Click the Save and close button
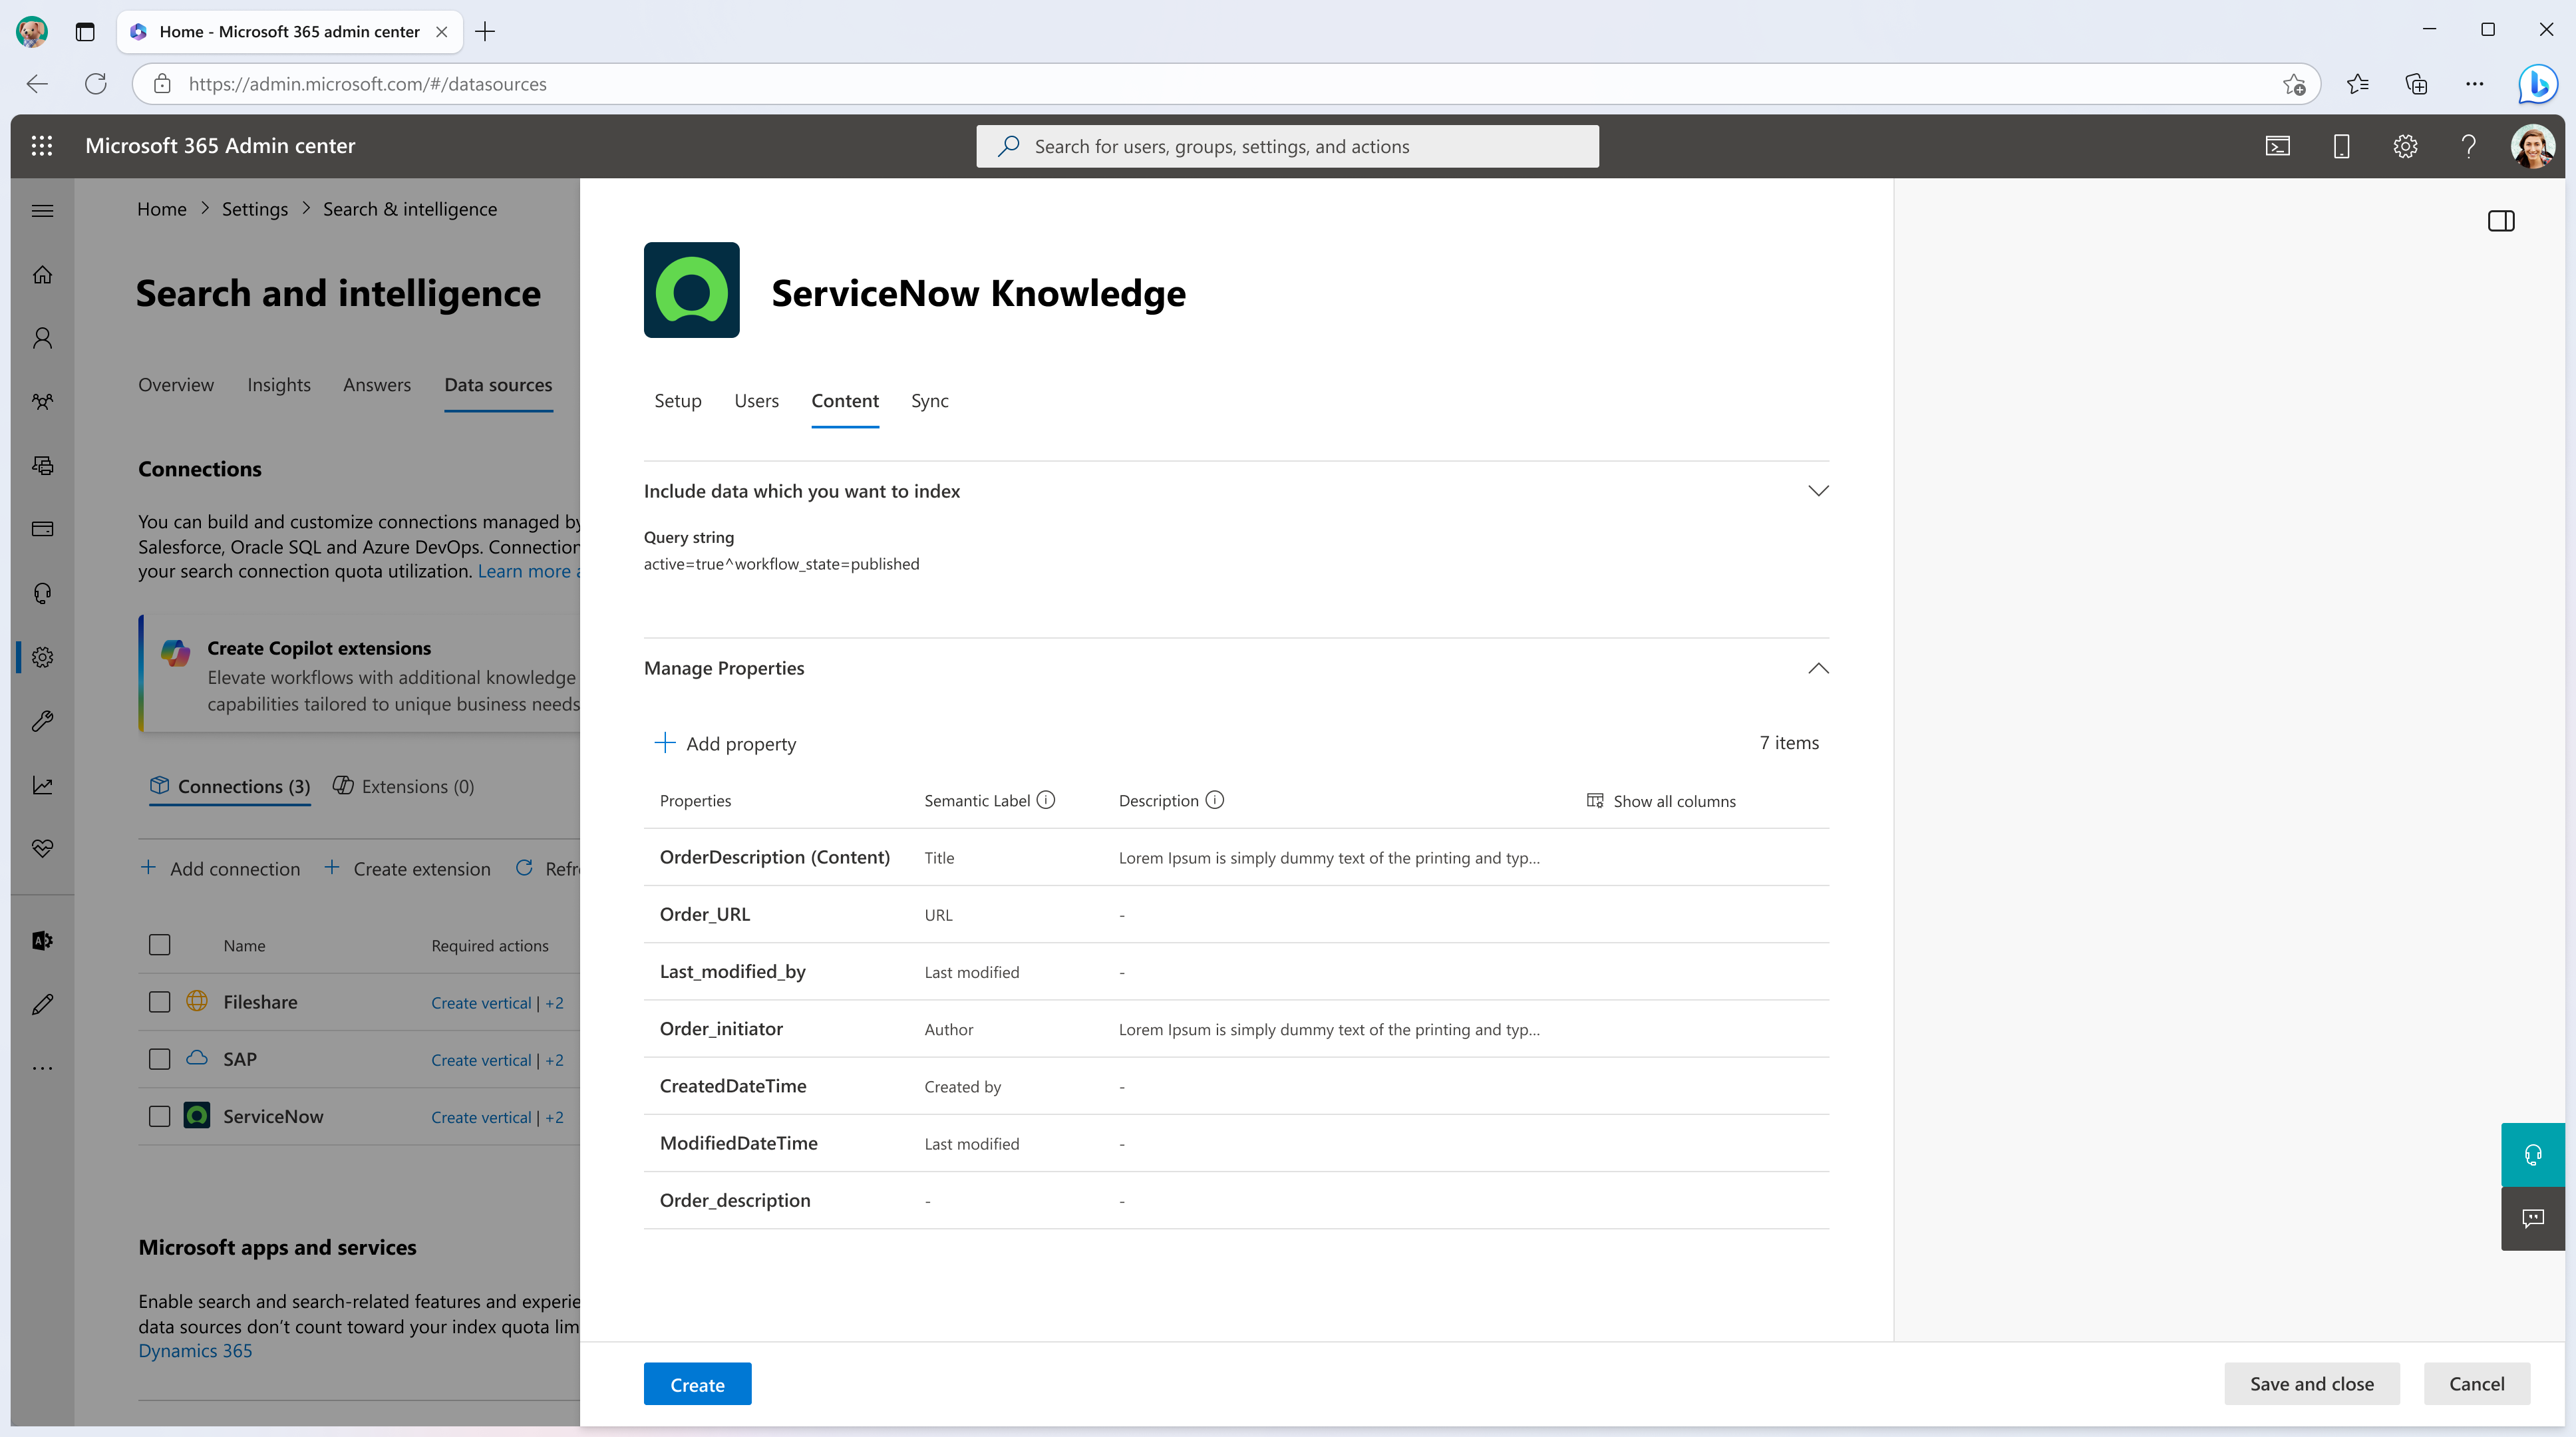This screenshot has width=2576, height=1437. 2313,1382
